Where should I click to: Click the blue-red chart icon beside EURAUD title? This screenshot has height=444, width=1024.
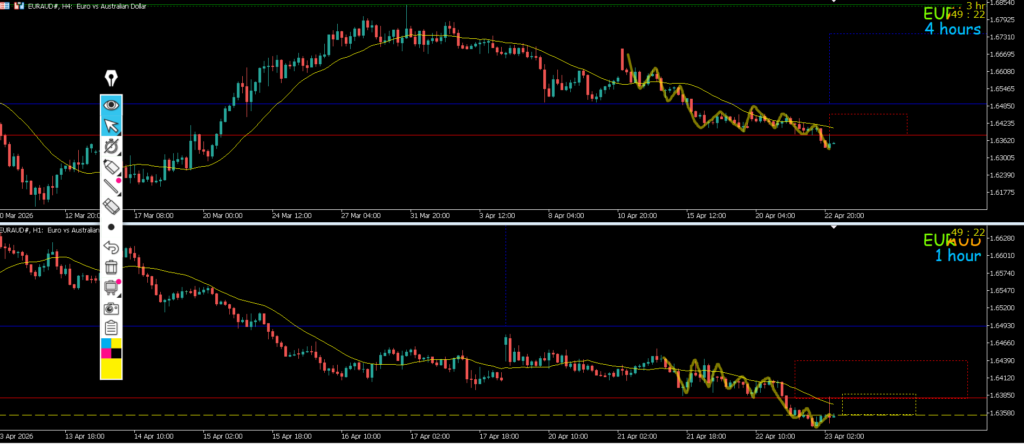pos(19,6)
